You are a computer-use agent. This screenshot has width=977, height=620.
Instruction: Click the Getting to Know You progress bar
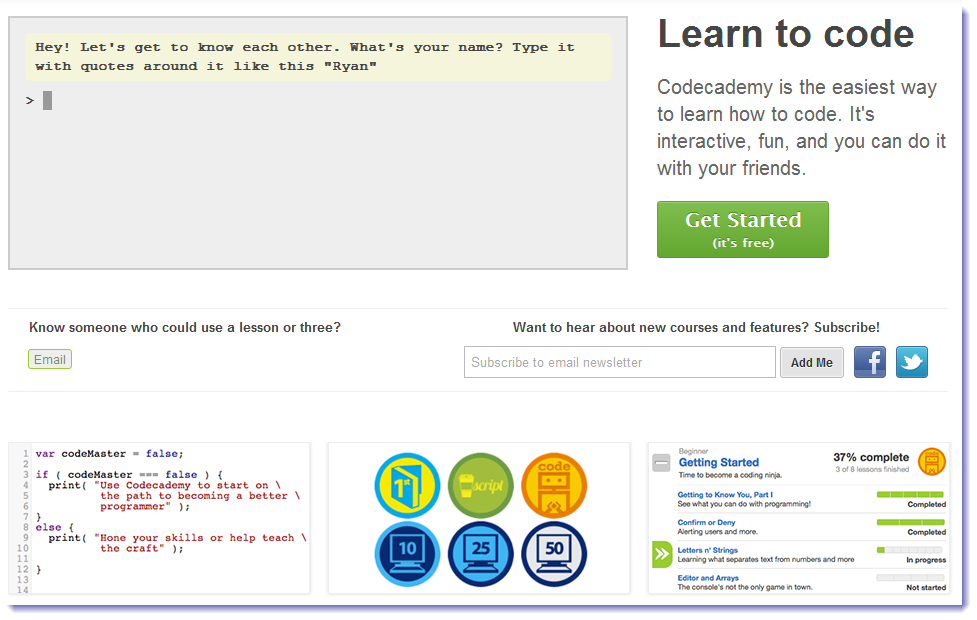click(910, 495)
